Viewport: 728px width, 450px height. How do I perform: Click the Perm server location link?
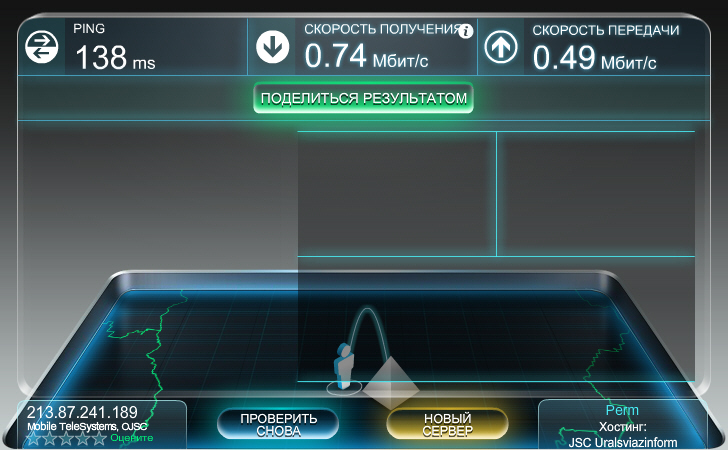coord(622,410)
